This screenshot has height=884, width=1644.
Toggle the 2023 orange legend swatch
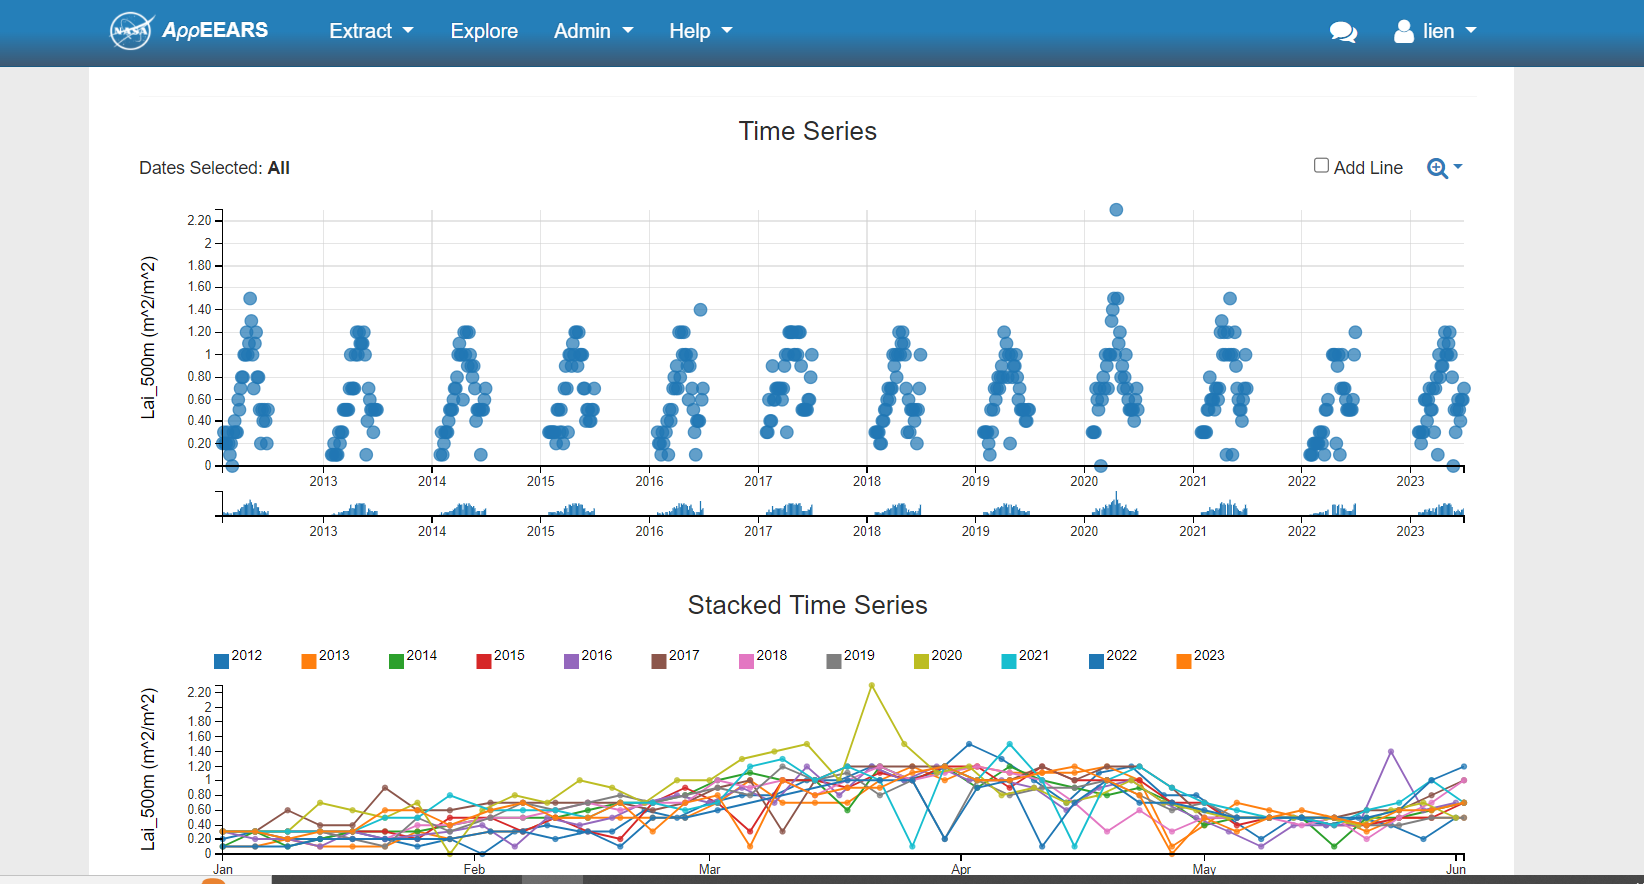tap(1184, 661)
